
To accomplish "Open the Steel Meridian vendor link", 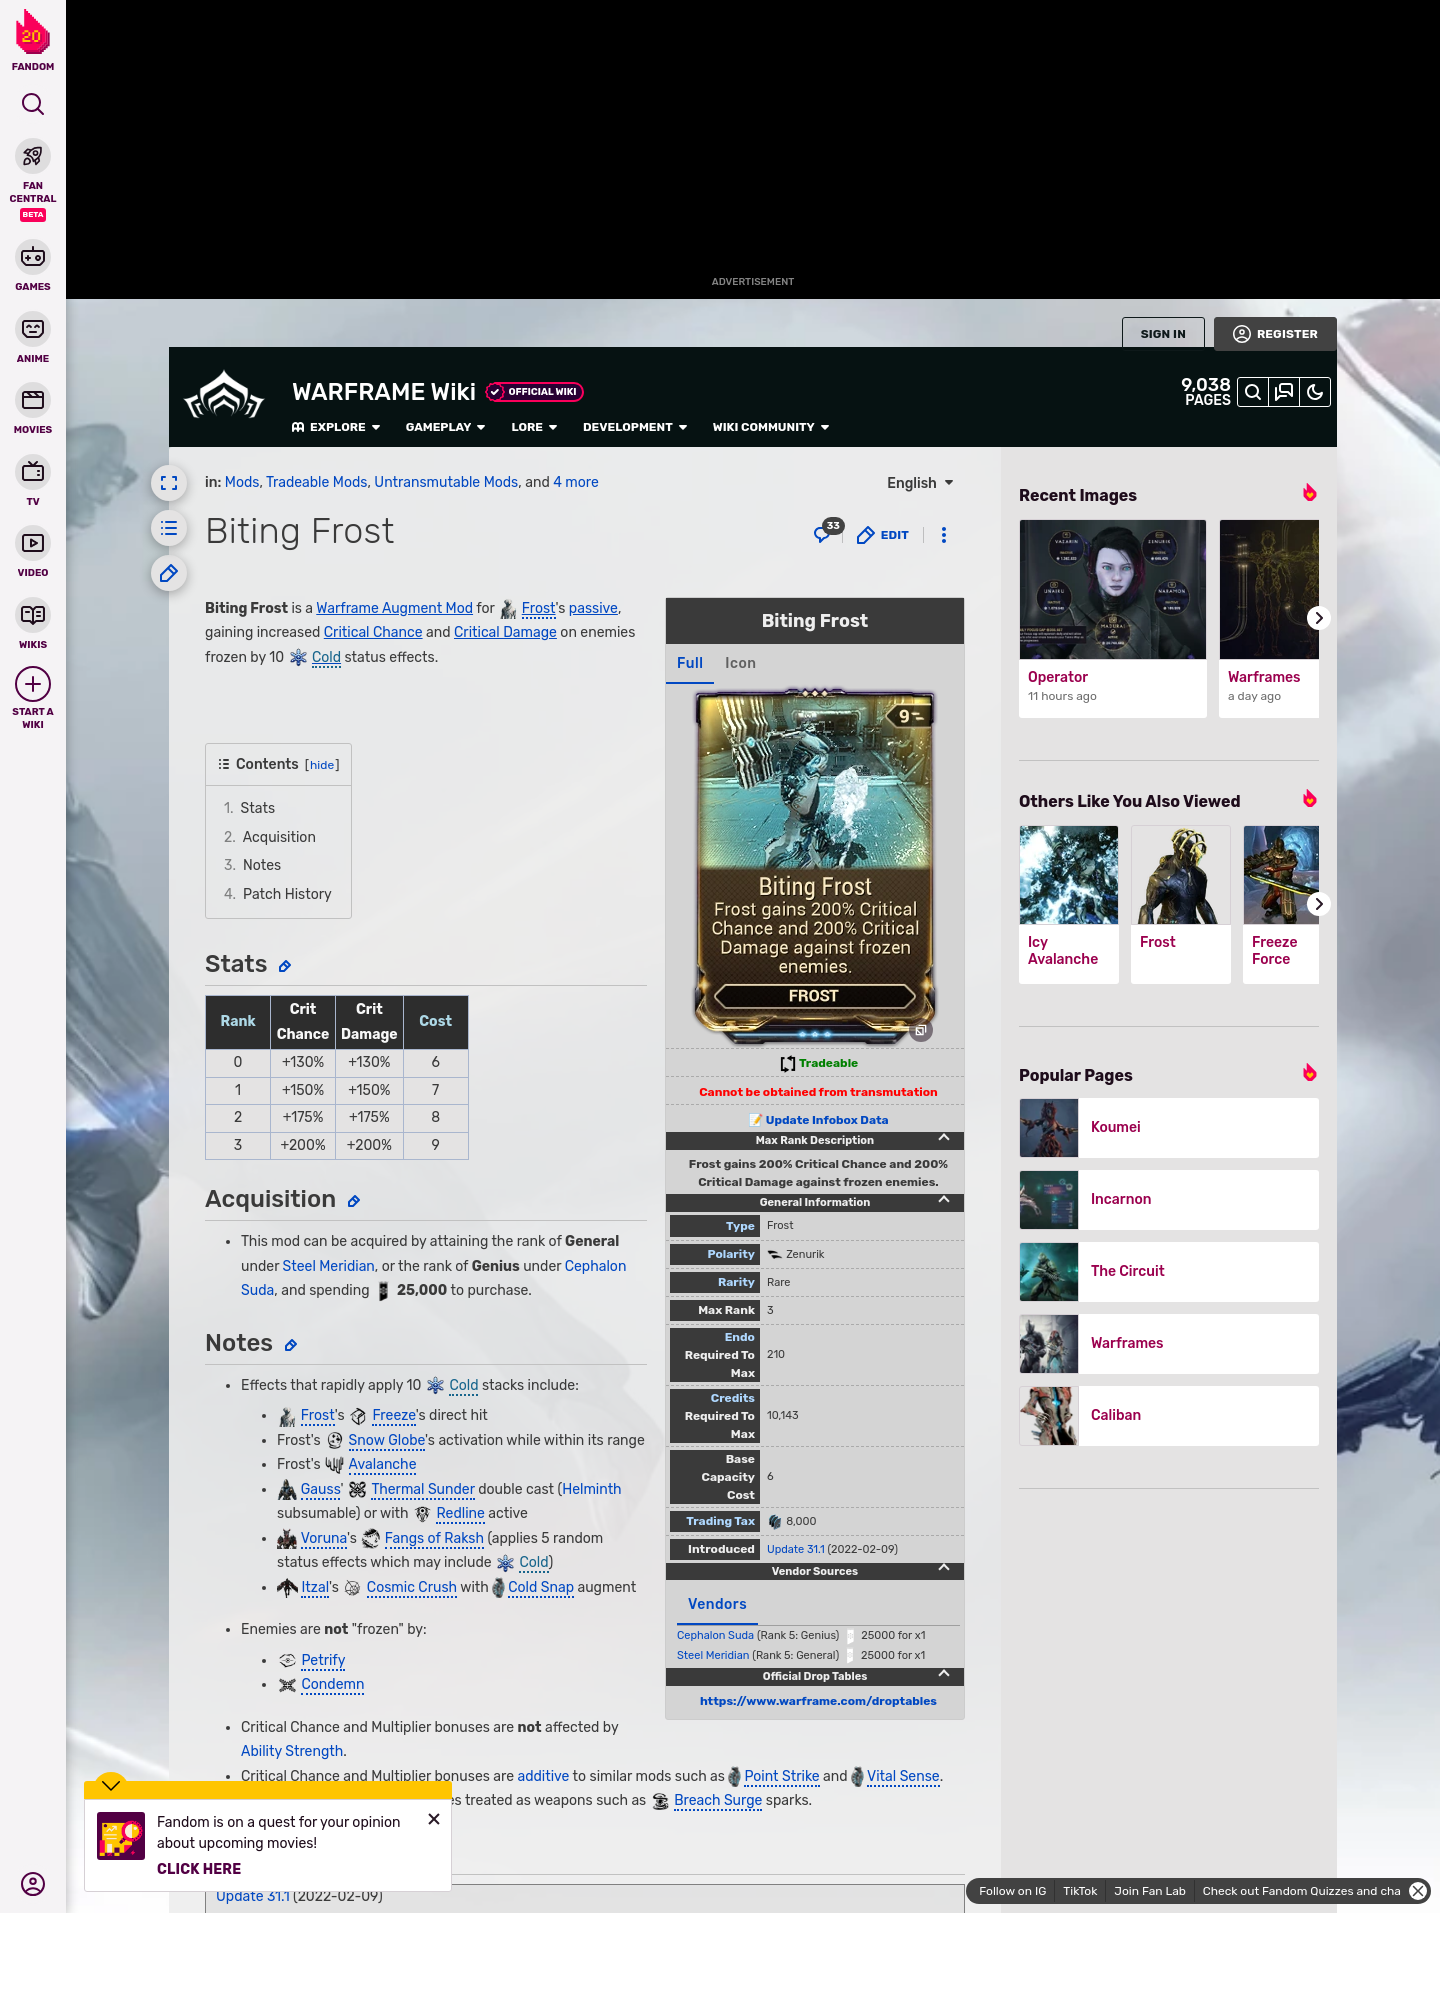I will coord(713,1655).
